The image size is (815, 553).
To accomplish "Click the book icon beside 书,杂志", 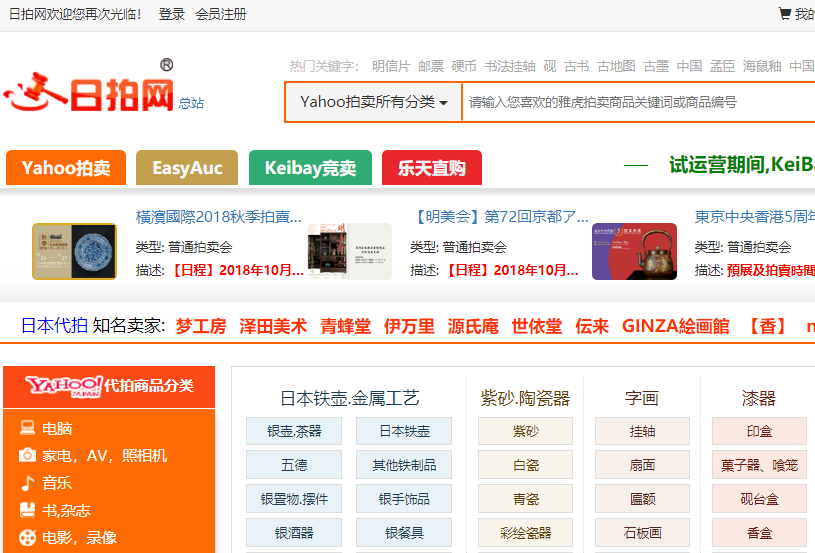I will (28, 510).
